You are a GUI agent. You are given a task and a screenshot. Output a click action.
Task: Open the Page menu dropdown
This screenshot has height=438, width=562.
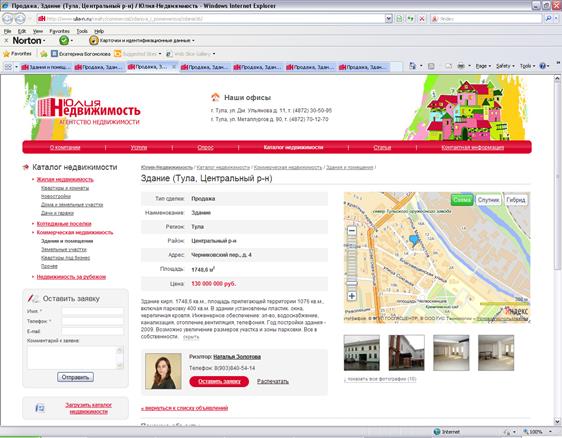coord(483,66)
